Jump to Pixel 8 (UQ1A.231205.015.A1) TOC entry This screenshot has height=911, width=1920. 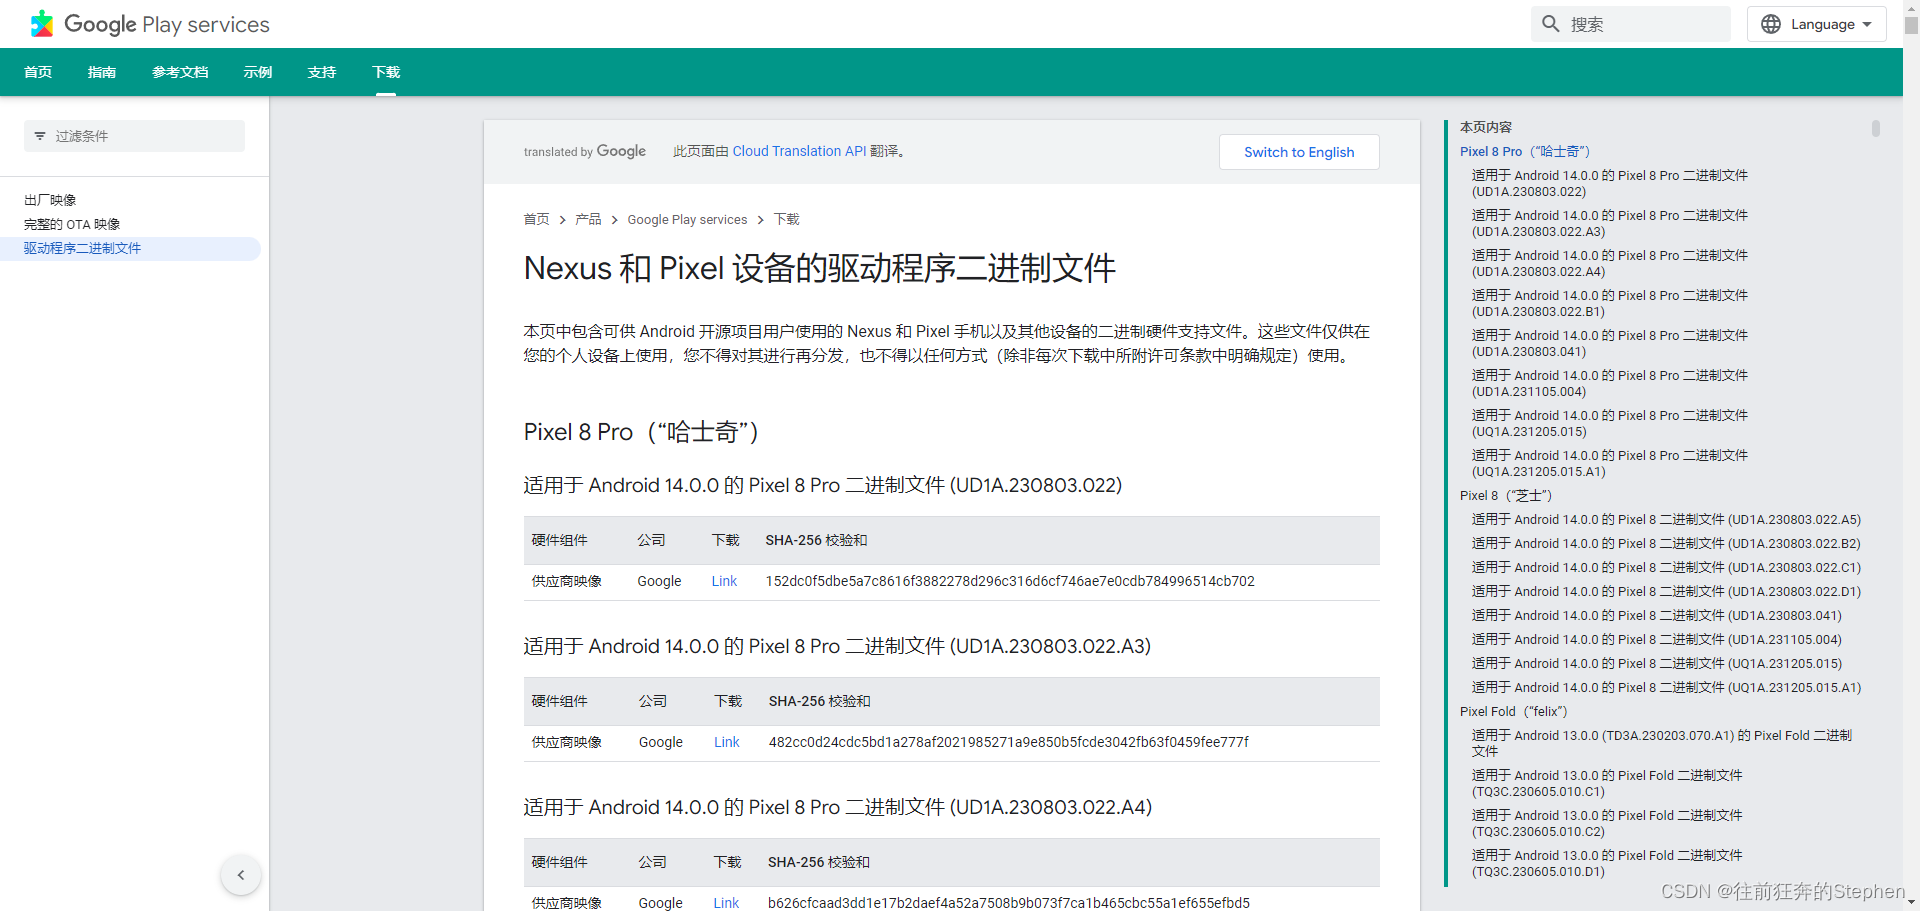pos(1666,688)
